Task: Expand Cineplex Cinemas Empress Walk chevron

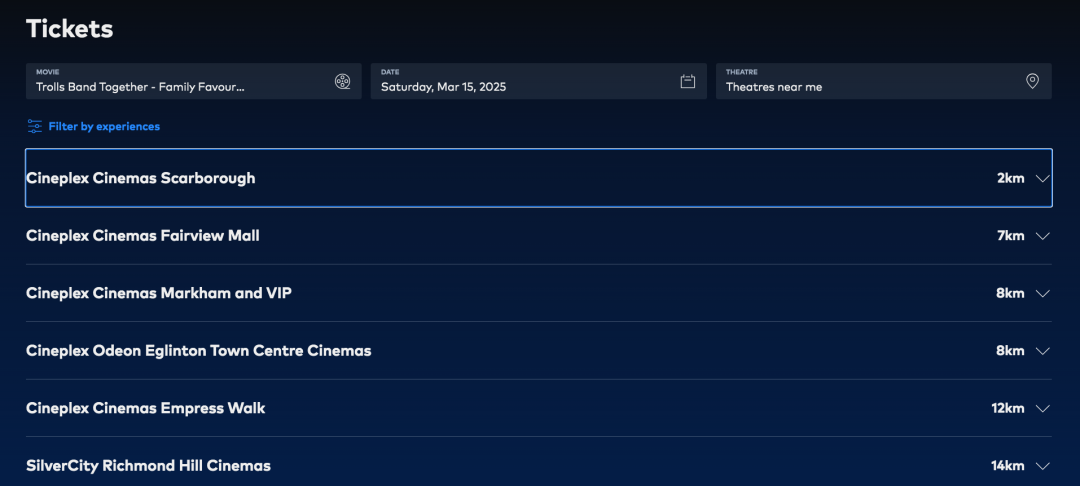Action: pos(1042,408)
